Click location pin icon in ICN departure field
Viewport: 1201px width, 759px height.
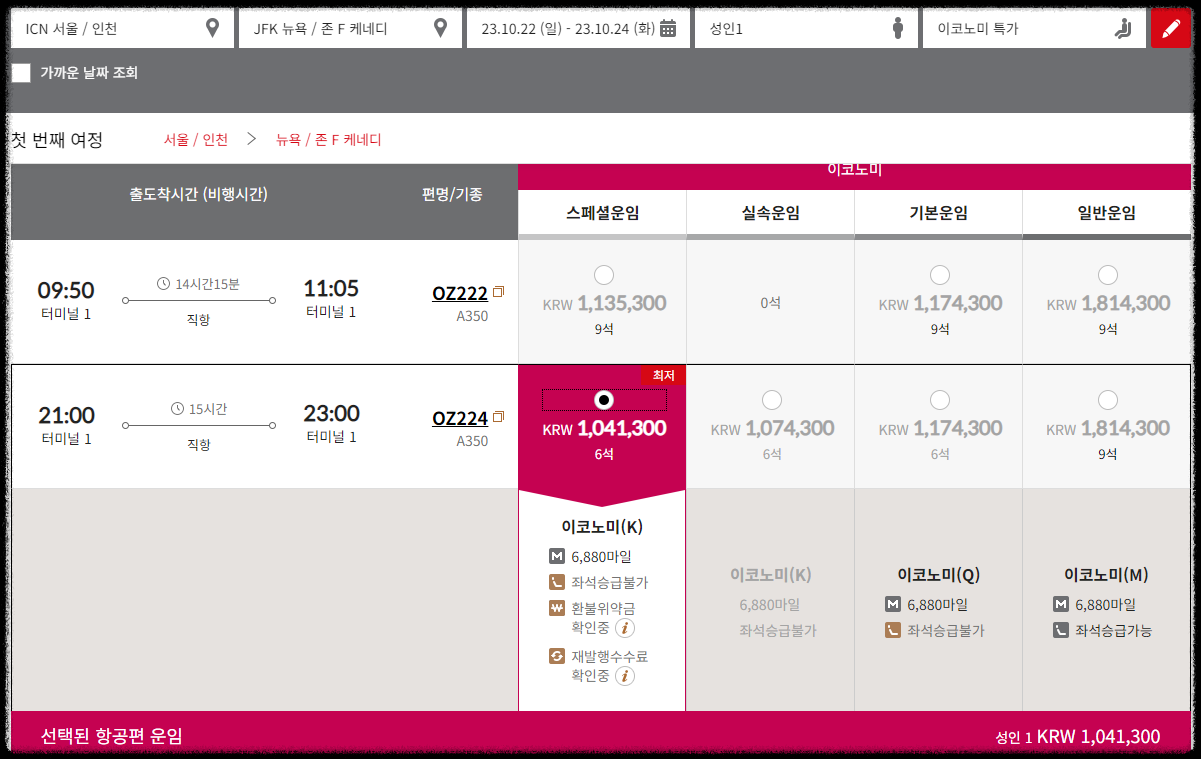coord(212,28)
